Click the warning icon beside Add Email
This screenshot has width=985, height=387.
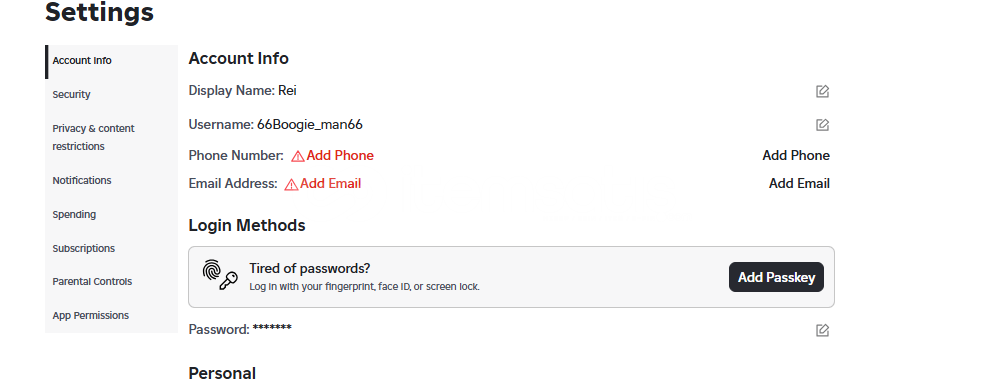coord(291,184)
